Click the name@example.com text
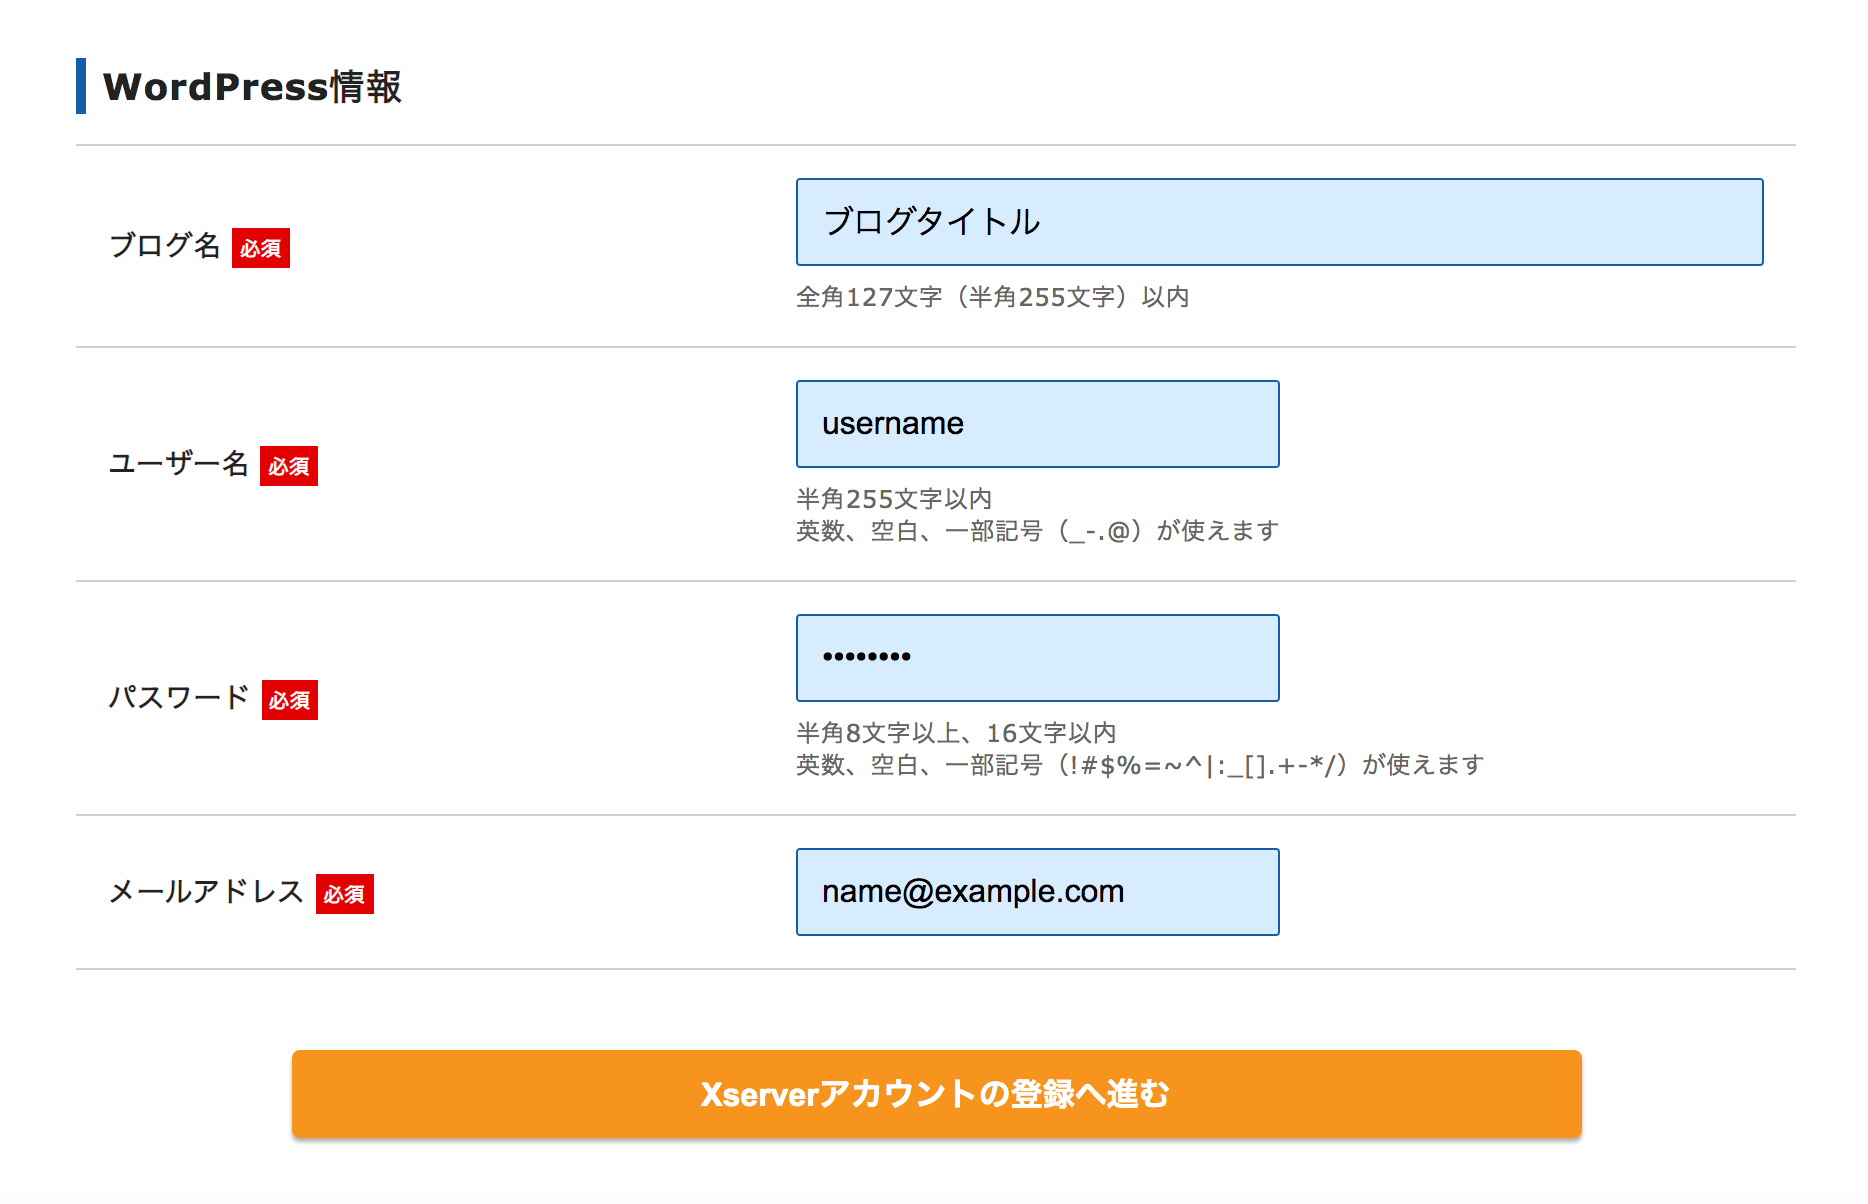 [973, 890]
